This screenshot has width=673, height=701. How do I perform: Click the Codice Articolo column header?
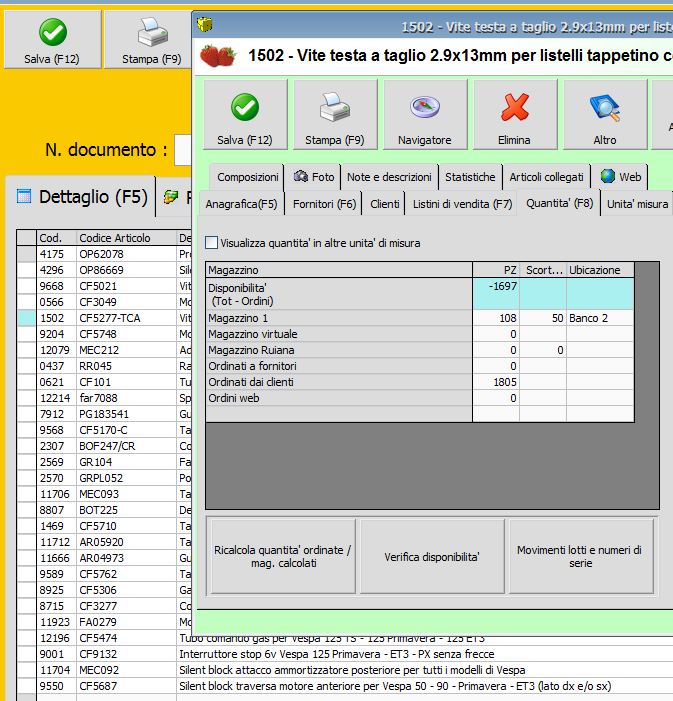pos(127,238)
